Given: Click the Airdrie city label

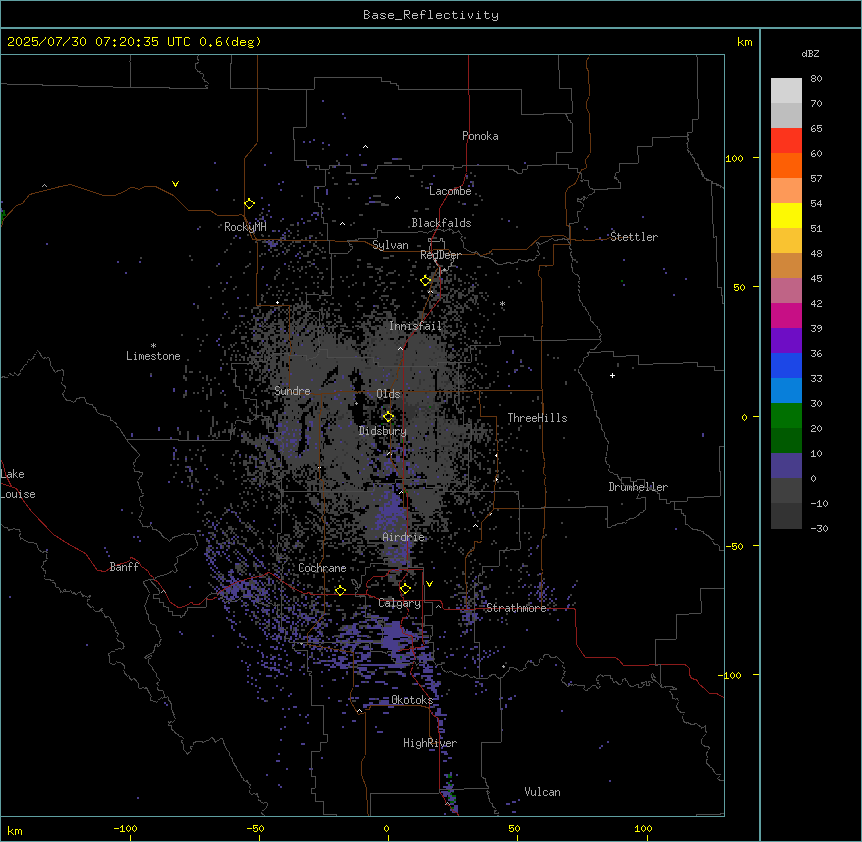Looking at the screenshot, I should (x=404, y=537).
